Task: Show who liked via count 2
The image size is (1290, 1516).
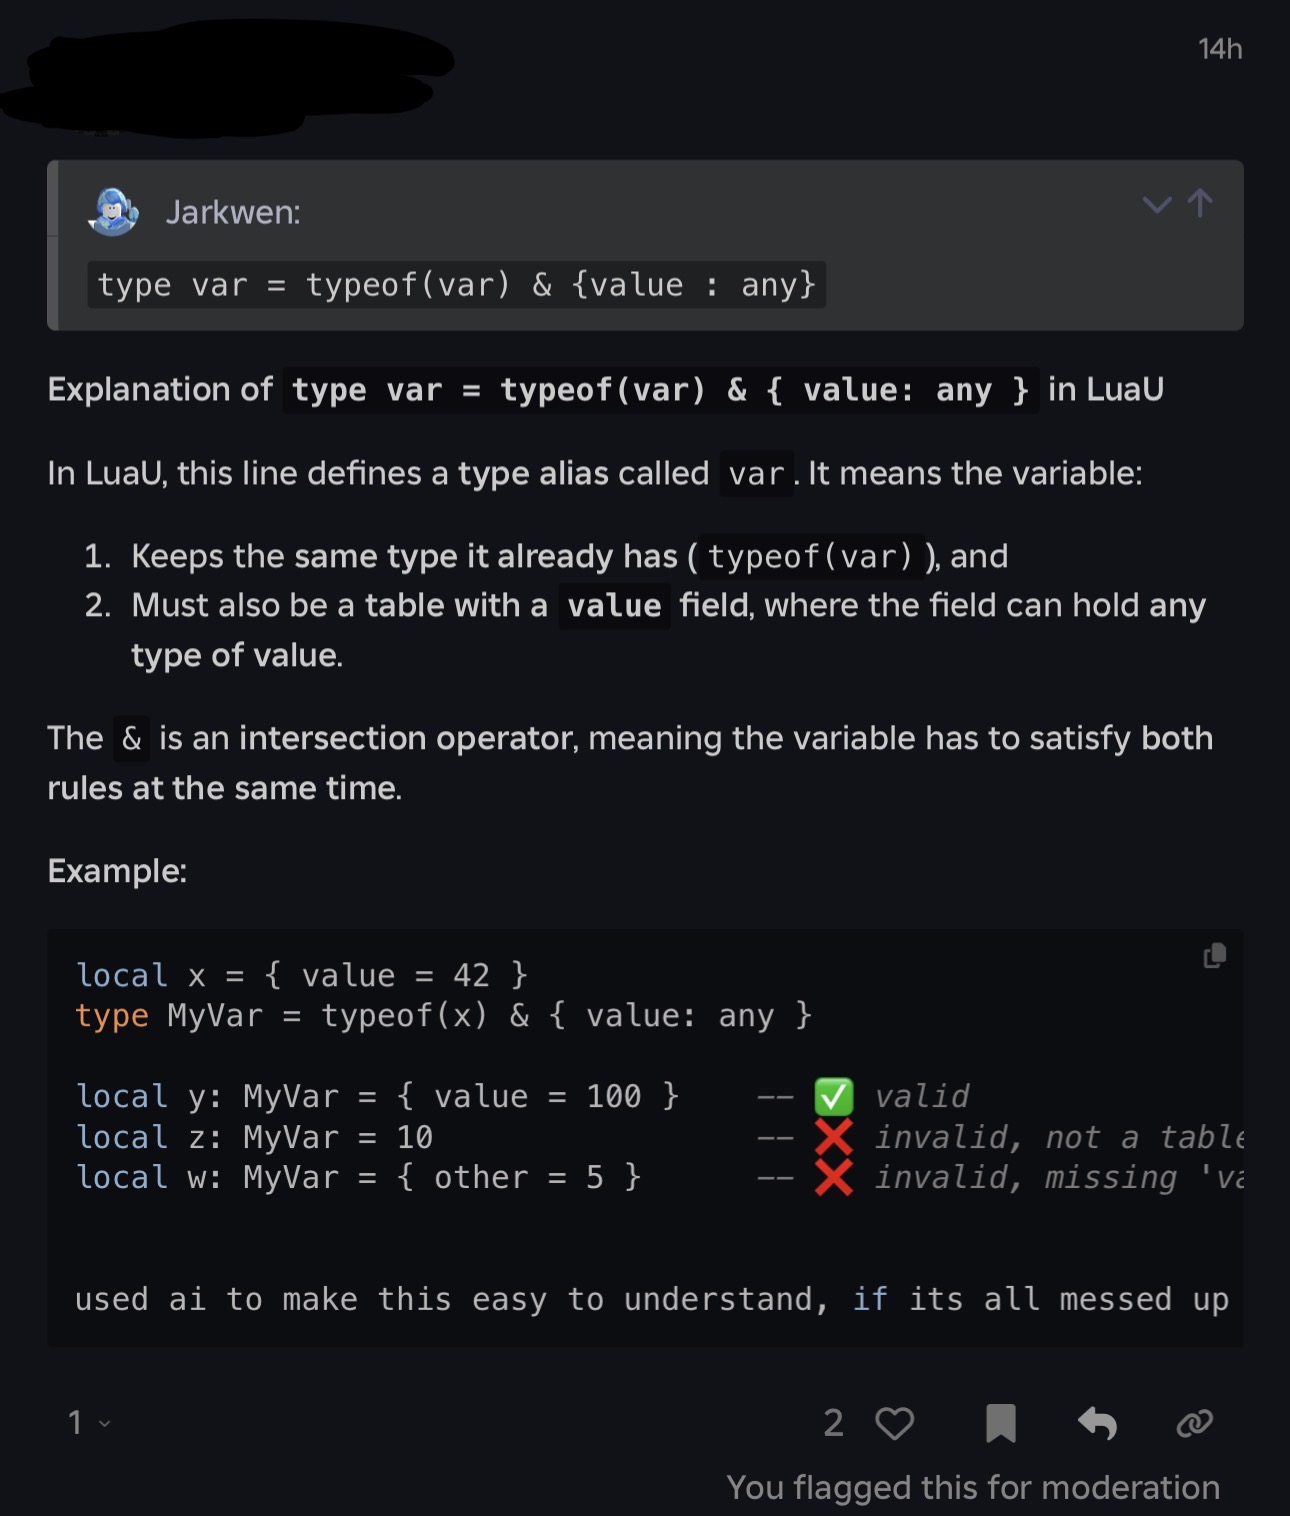Action: [833, 1423]
